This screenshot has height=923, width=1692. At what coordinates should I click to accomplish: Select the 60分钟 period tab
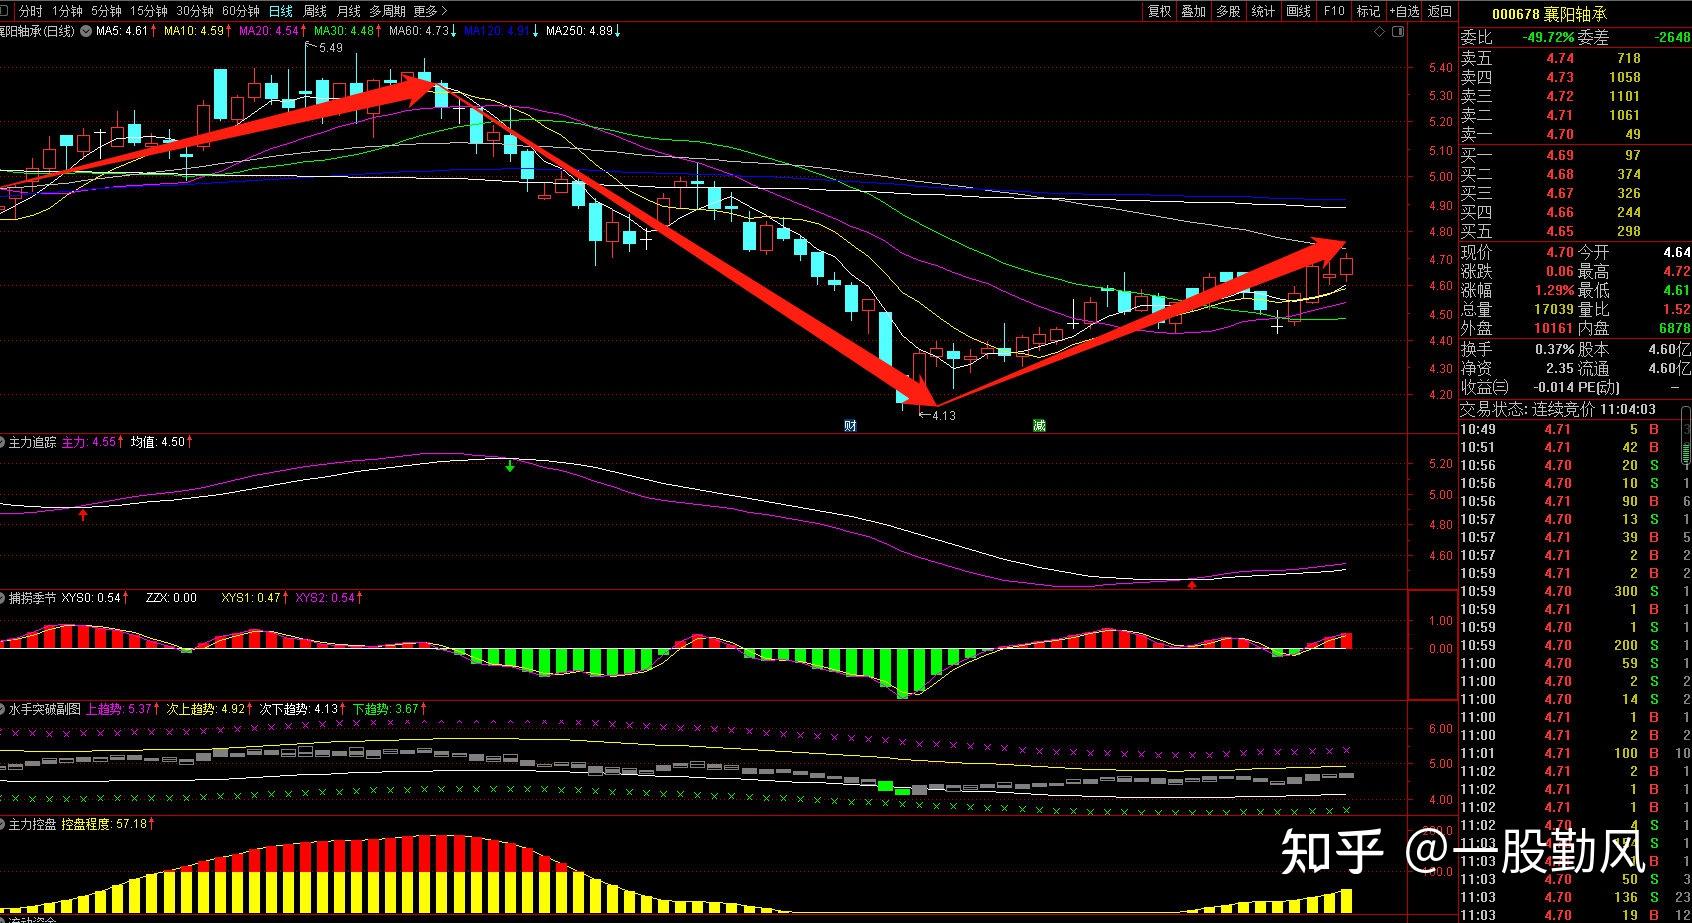coord(241,11)
